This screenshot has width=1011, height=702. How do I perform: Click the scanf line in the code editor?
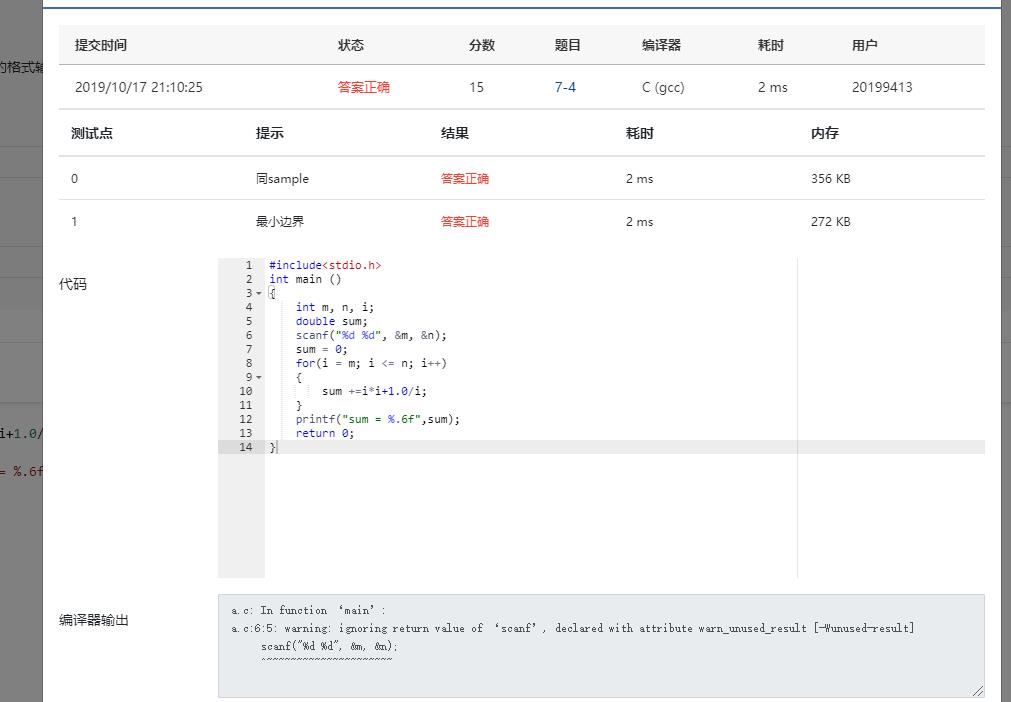[x=371, y=336]
